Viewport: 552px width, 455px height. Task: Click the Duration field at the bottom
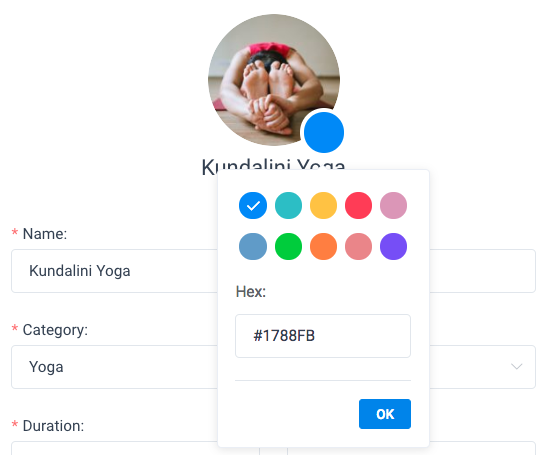click(x=114, y=448)
